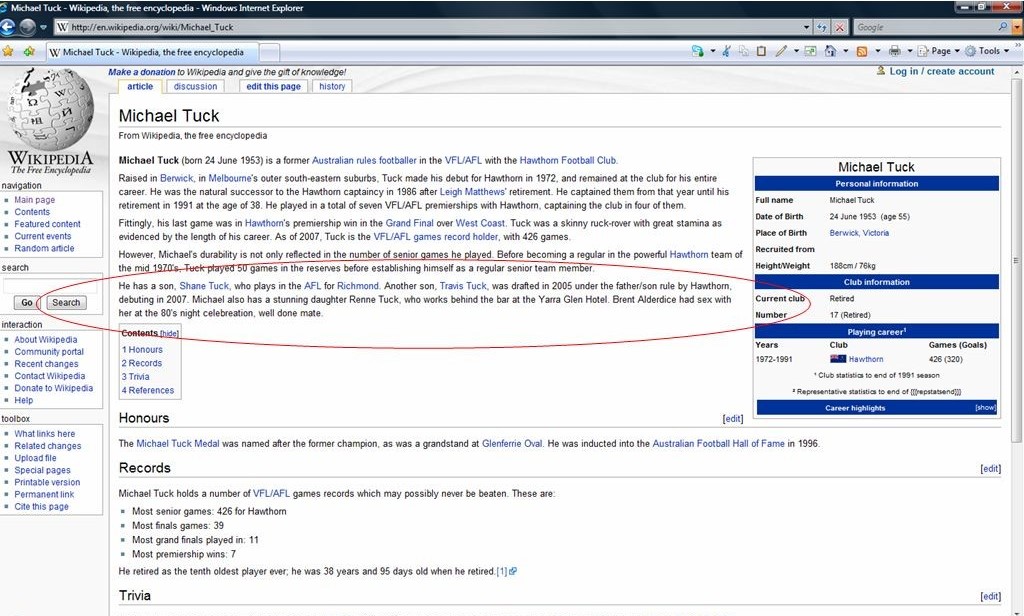
Task: Open the Home button dropdown arrow
Action: coord(845,51)
